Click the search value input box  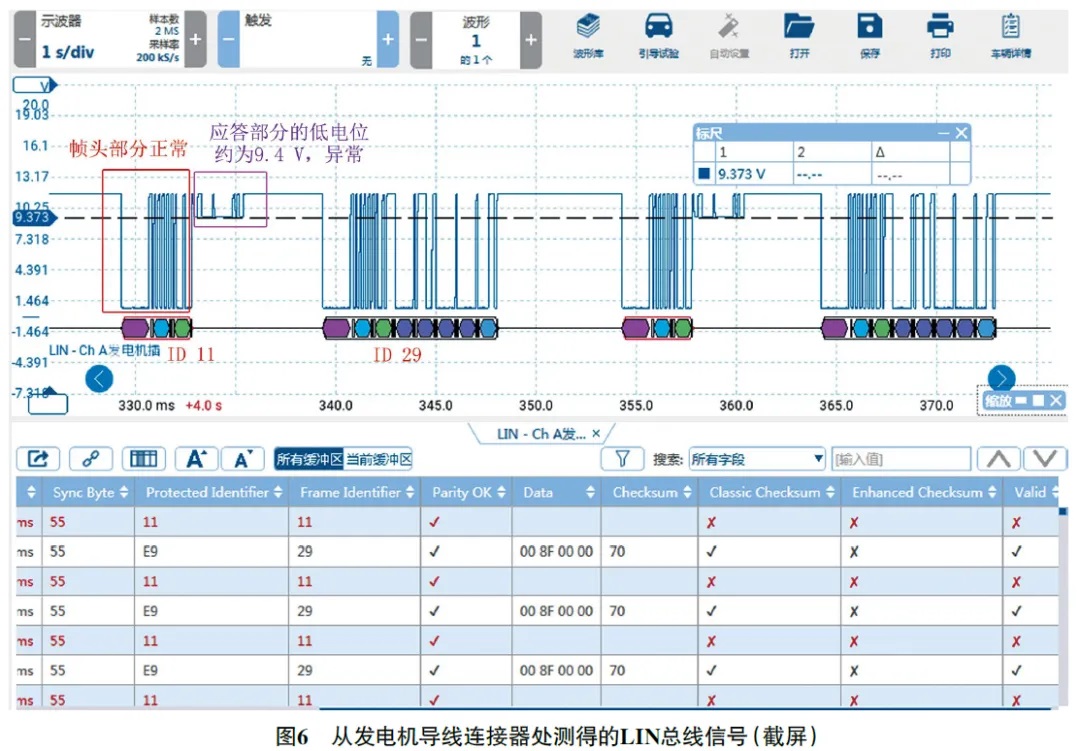(901, 459)
